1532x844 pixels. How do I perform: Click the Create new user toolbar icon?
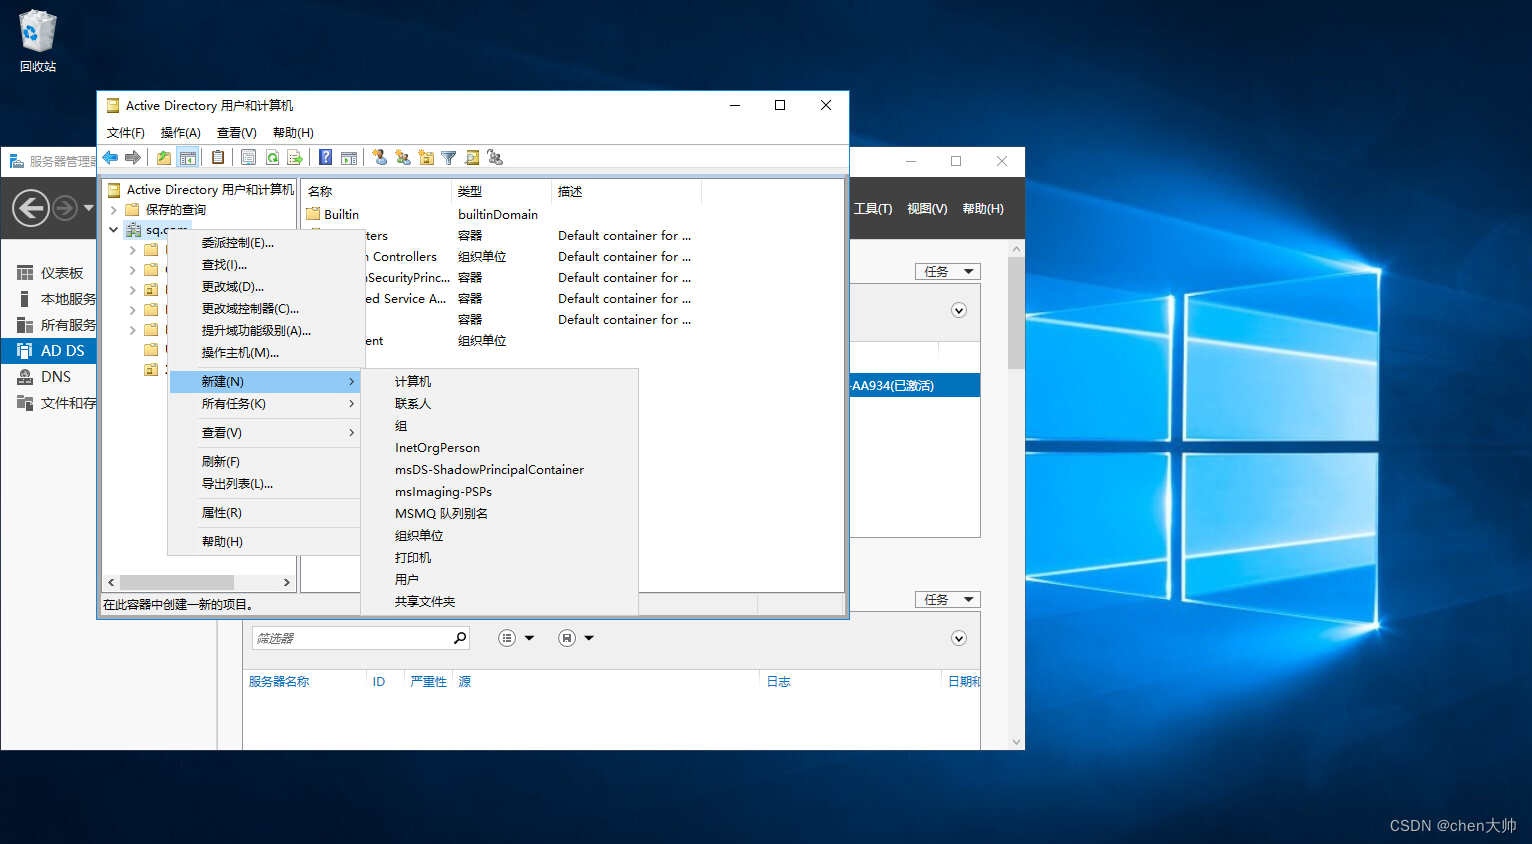click(x=379, y=157)
